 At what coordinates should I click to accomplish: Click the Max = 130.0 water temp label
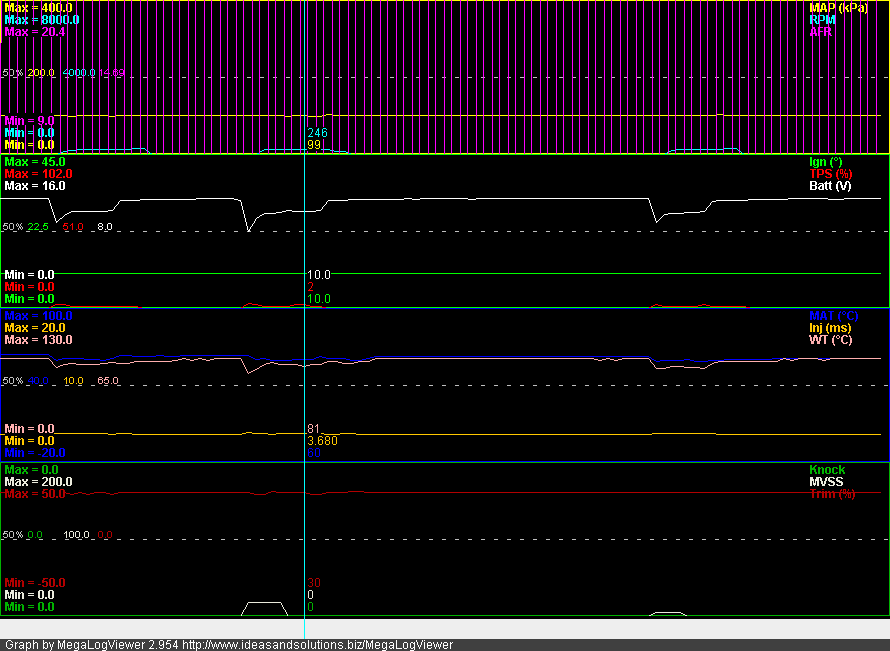coord(38,340)
